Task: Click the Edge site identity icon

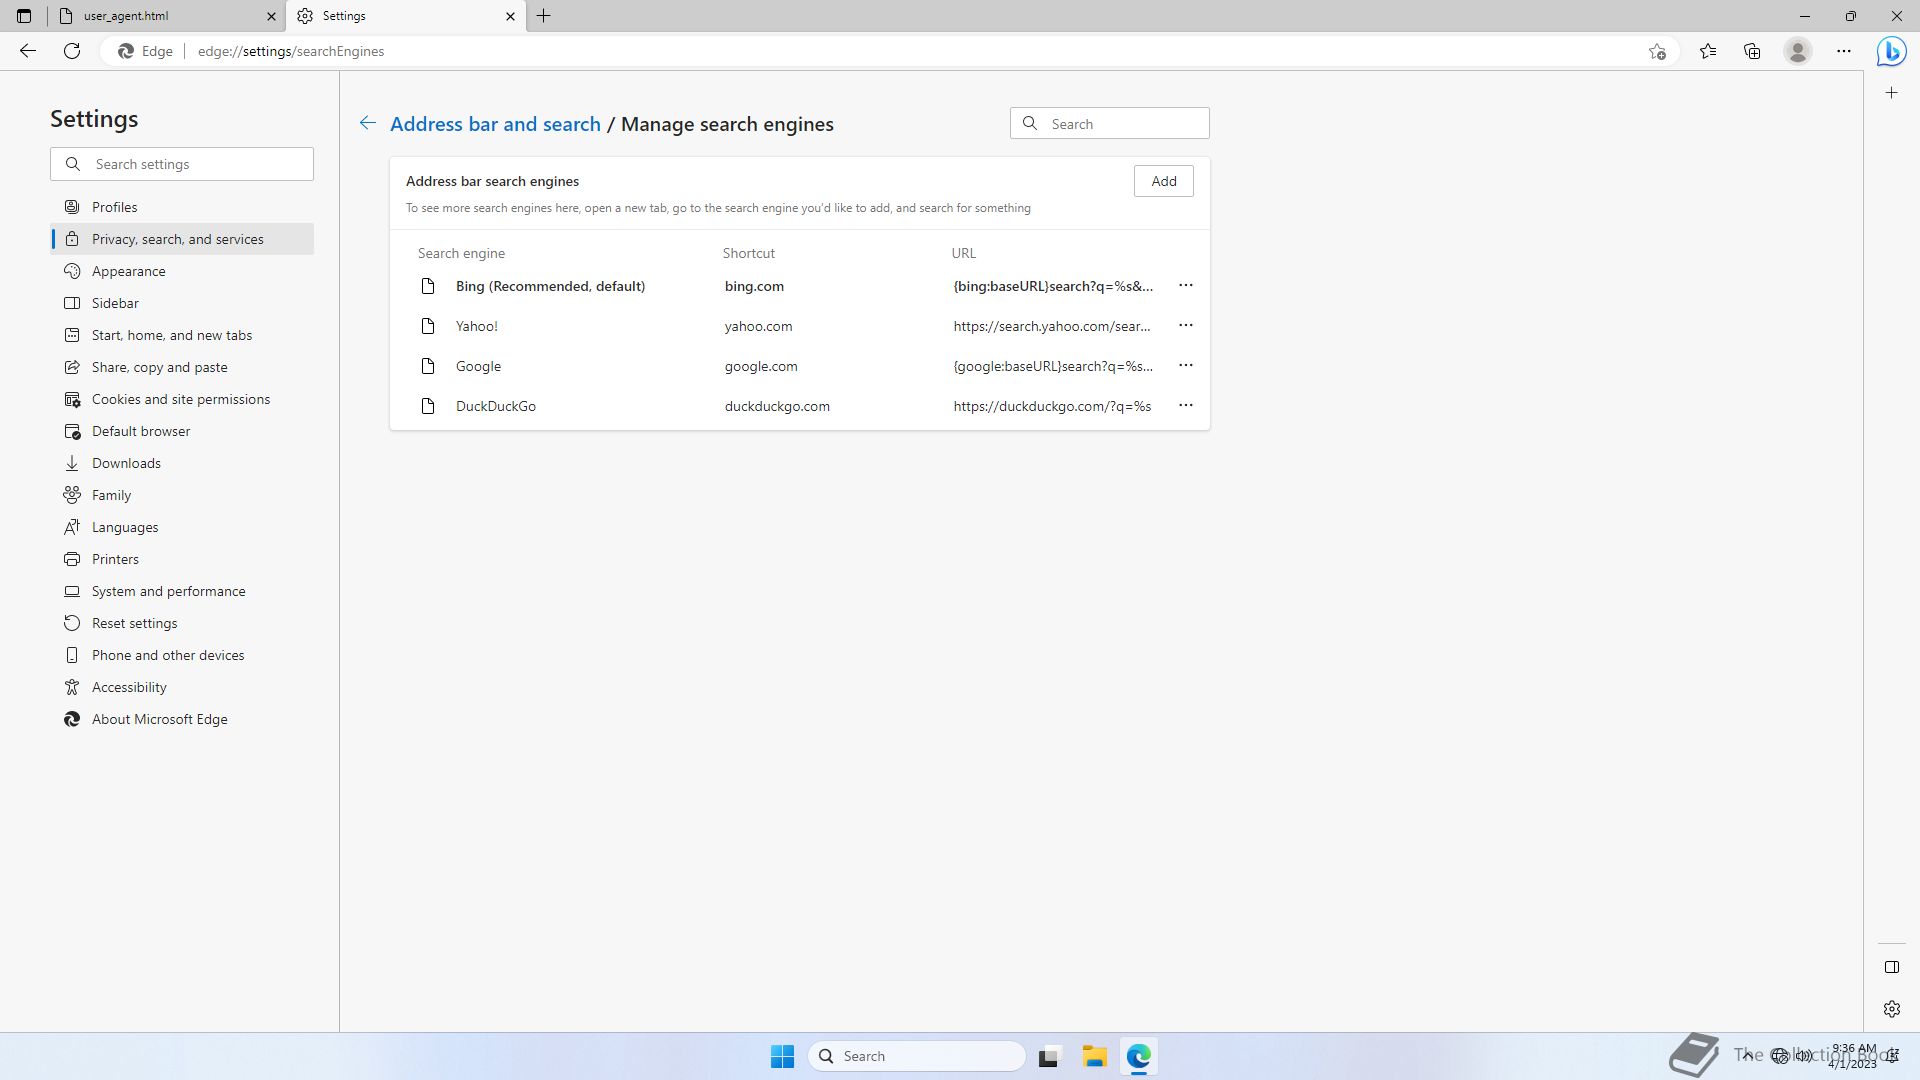Action: pos(145,51)
